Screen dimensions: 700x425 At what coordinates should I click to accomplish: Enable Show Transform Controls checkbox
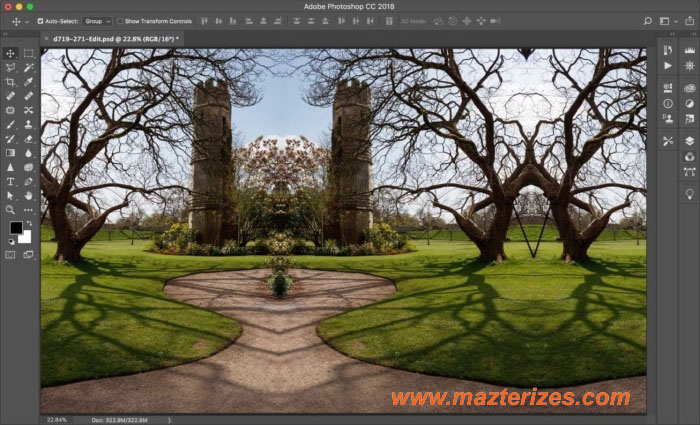[x=120, y=21]
